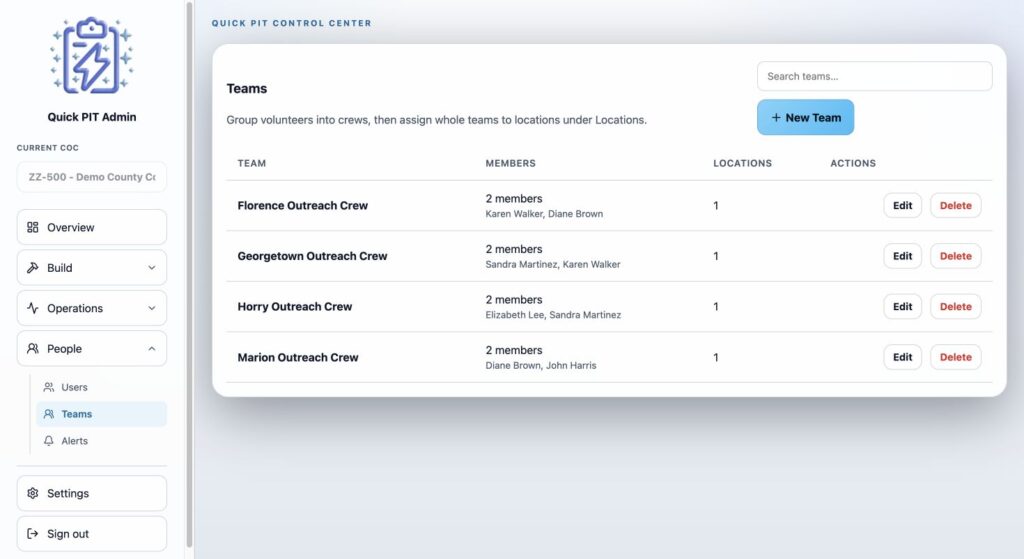Focus the Search teams input field
This screenshot has height=559, width=1024.
874,76
